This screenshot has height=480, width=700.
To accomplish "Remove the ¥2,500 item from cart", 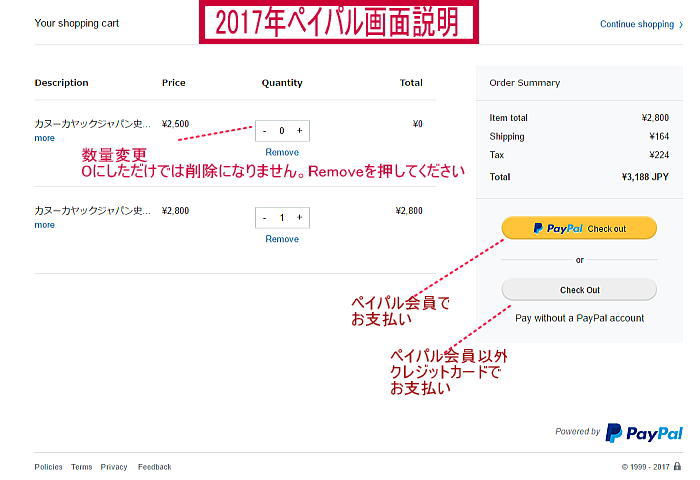I will coord(282,152).
